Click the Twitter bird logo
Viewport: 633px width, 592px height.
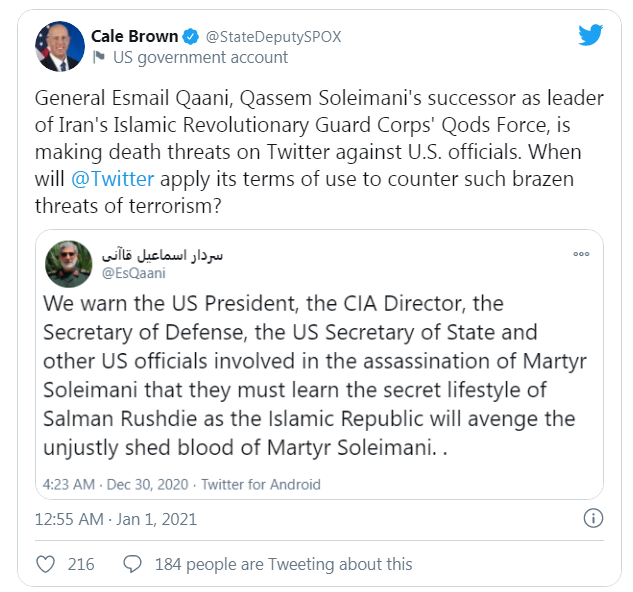tap(591, 35)
